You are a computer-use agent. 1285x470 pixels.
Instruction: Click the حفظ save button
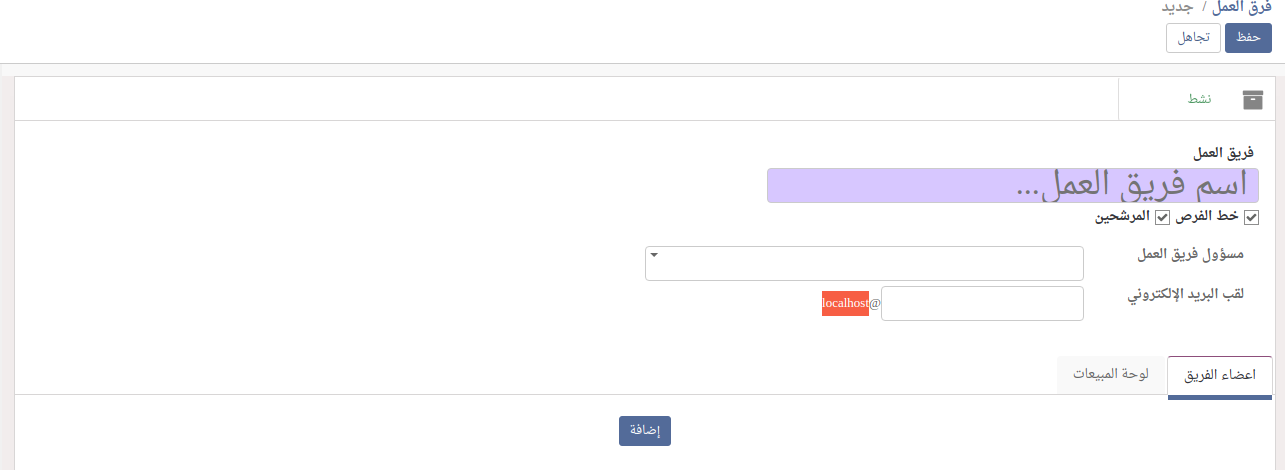[x=1248, y=37]
